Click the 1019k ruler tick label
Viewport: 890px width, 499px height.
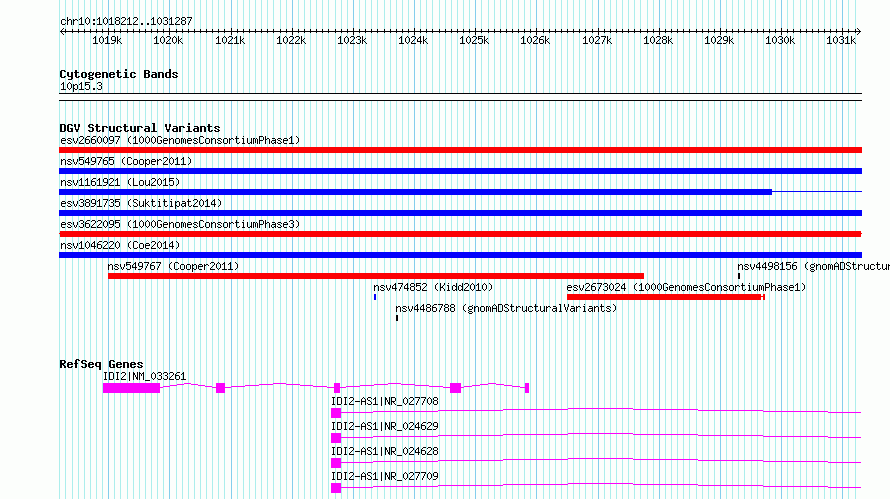coord(107,40)
